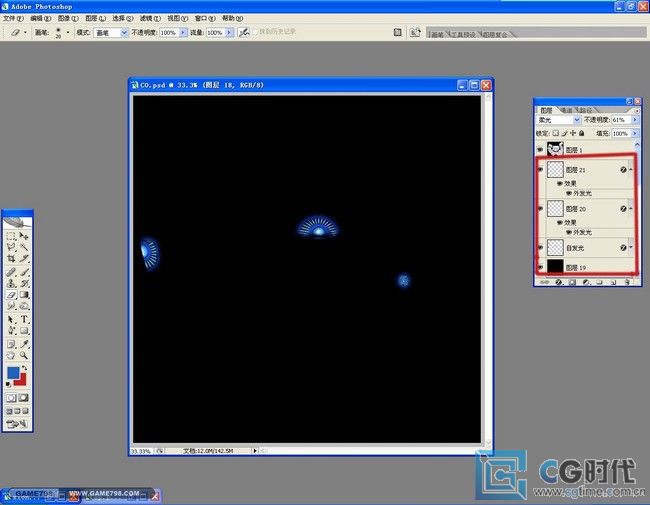Open the tool preset picker arrow

(x=25, y=32)
